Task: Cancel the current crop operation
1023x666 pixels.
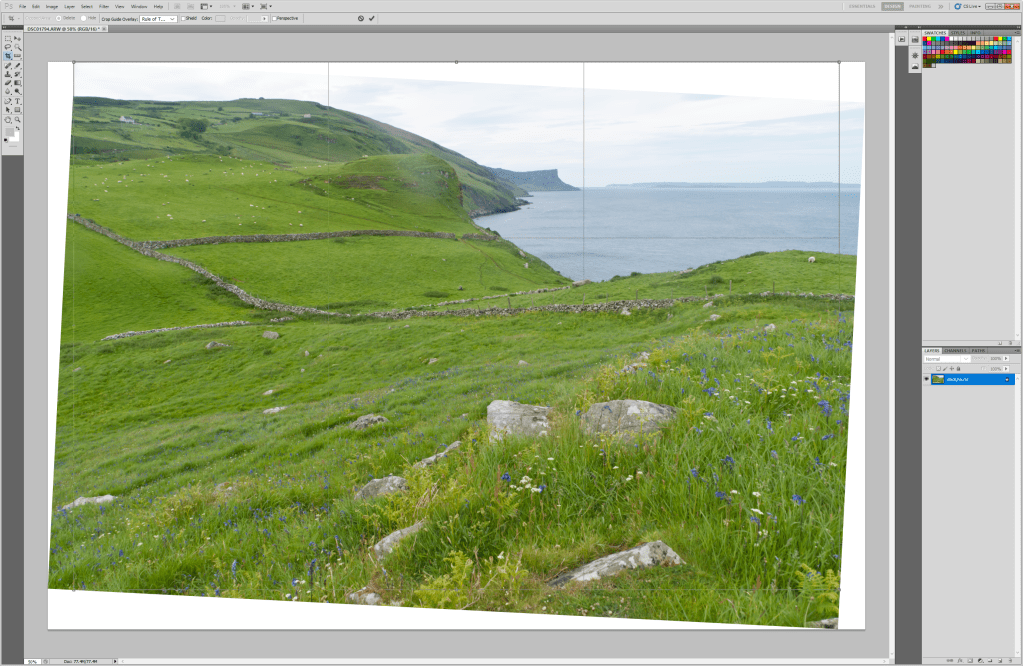Action: click(361, 18)
